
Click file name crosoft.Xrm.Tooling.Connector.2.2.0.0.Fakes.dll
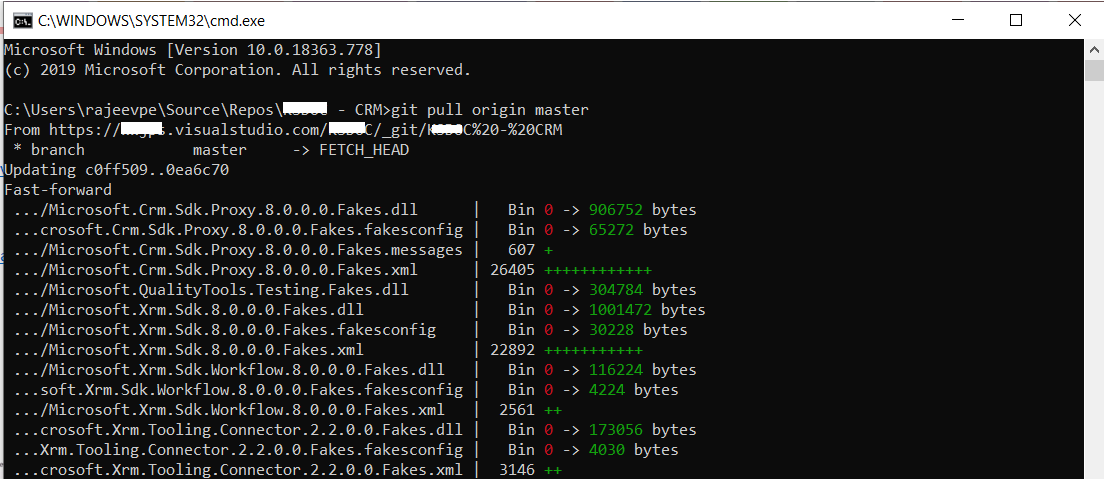238,429
